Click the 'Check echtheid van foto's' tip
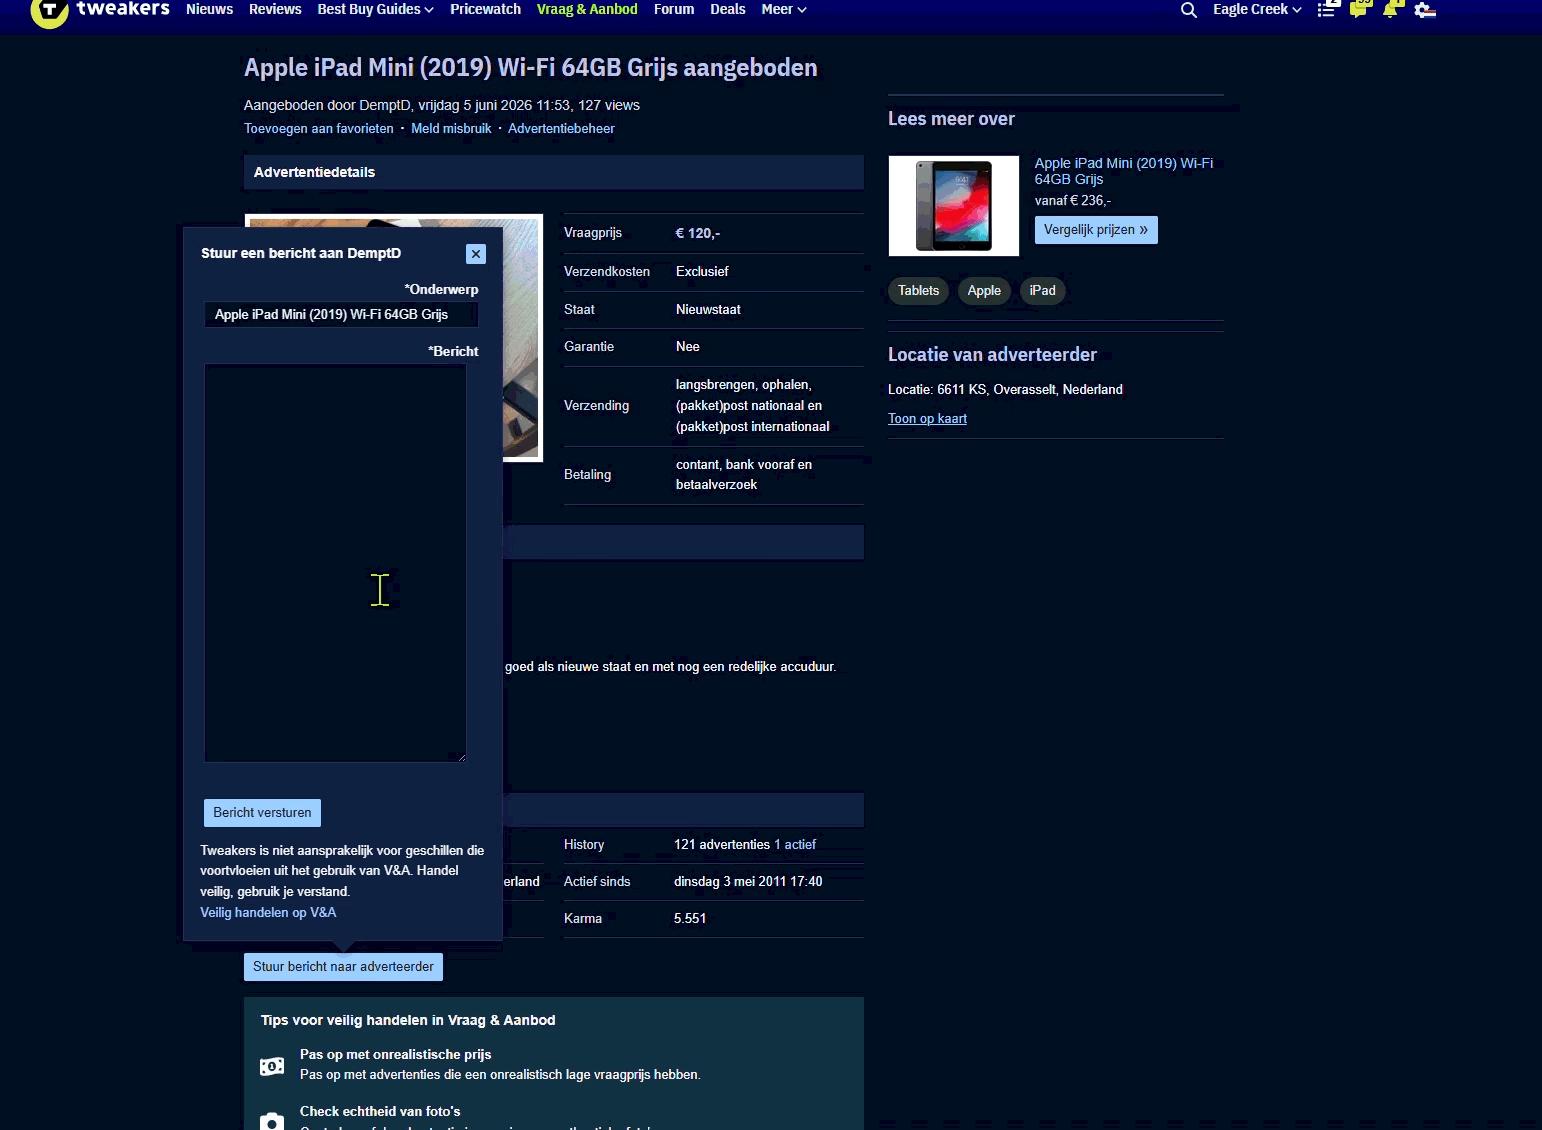Viewport: 1542px width, 1130px height. [x=380, y=1112]
